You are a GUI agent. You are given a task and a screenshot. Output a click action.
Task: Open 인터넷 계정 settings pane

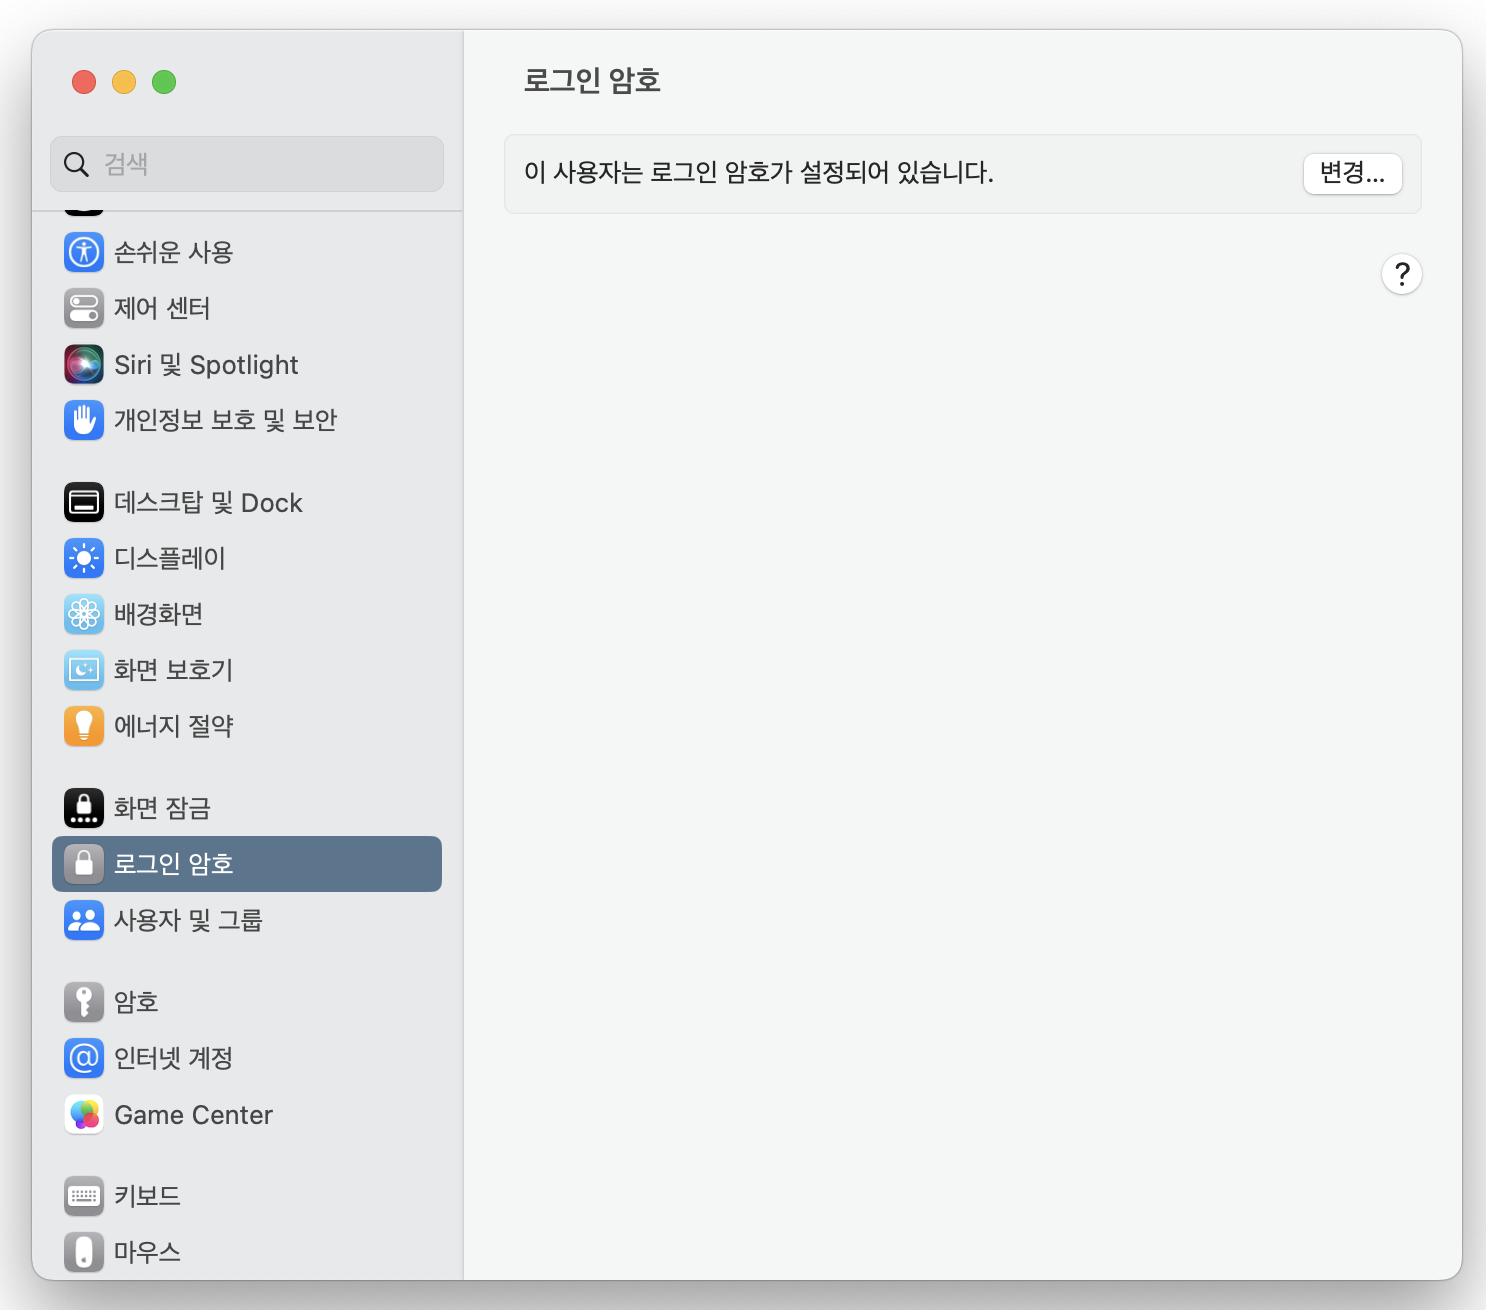173,1058
